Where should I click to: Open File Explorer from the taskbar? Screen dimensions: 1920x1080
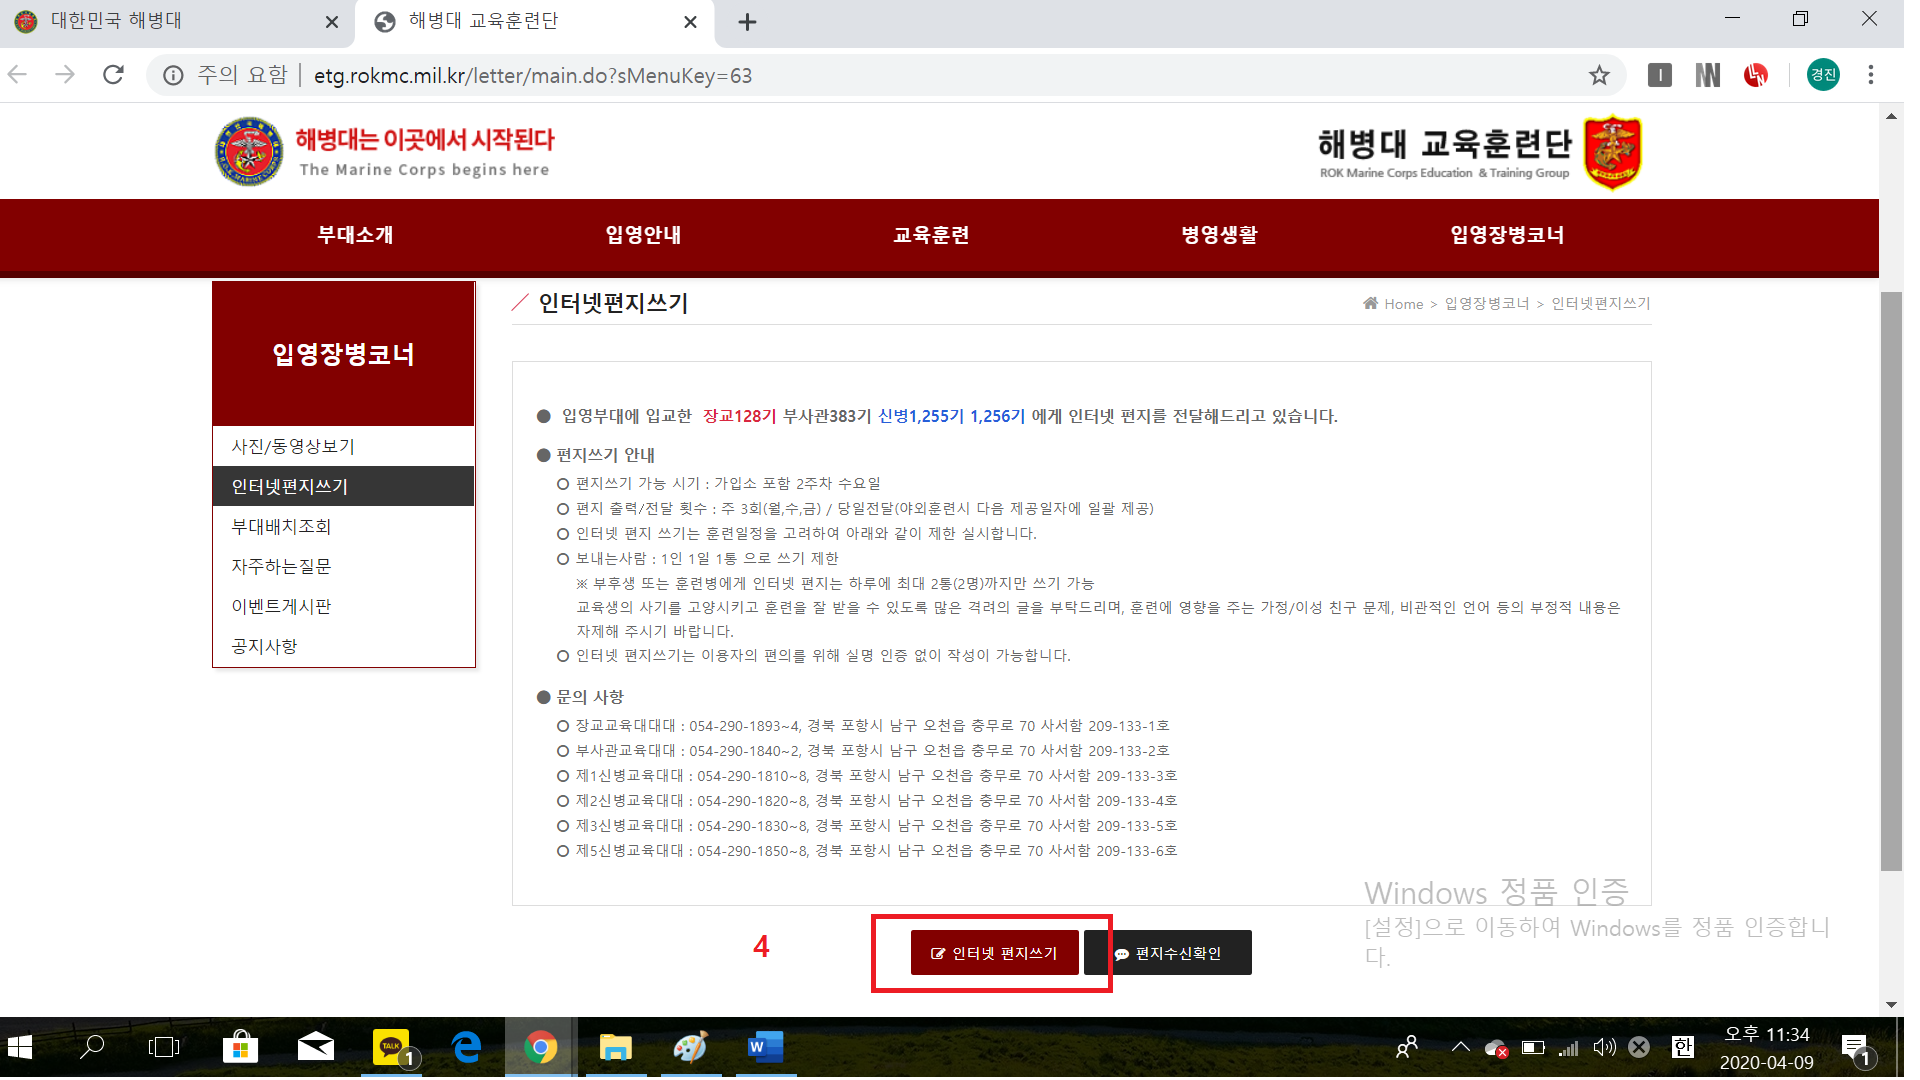click(x=615, y=1047)
